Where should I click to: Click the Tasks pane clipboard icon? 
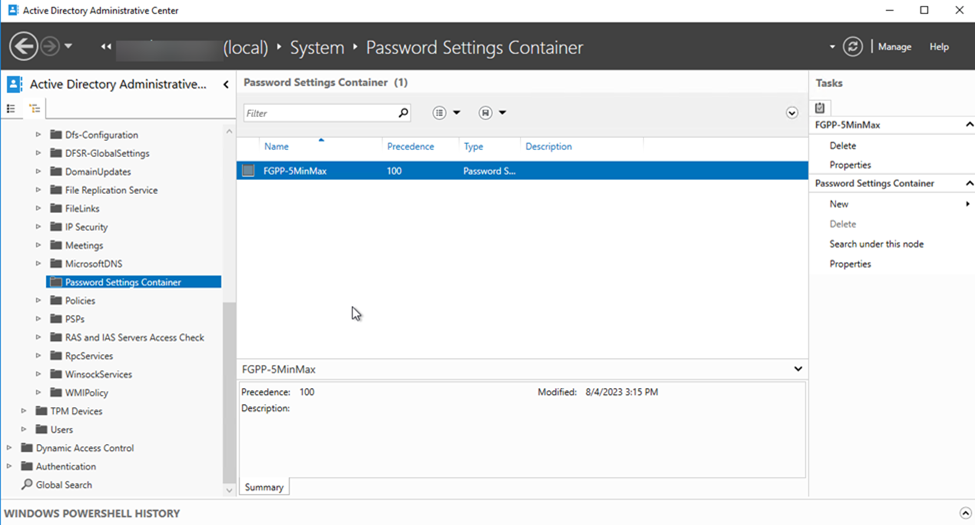tap(820, 108)
